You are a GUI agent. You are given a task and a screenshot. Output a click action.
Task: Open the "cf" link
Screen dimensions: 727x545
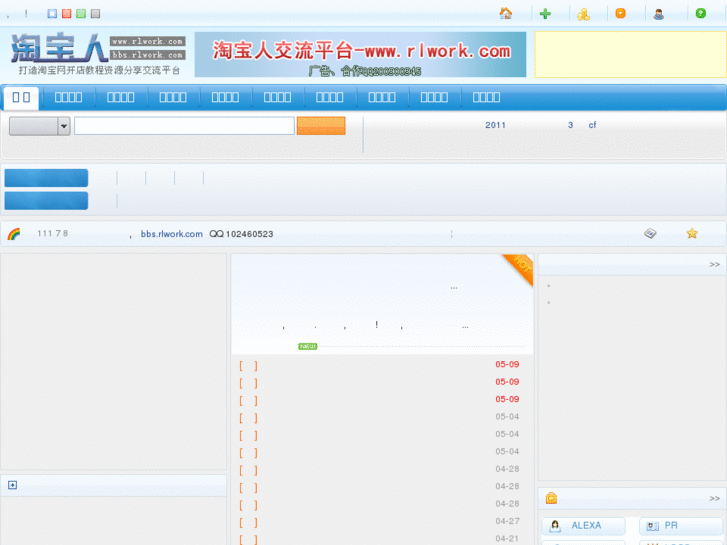coord(592,125)
